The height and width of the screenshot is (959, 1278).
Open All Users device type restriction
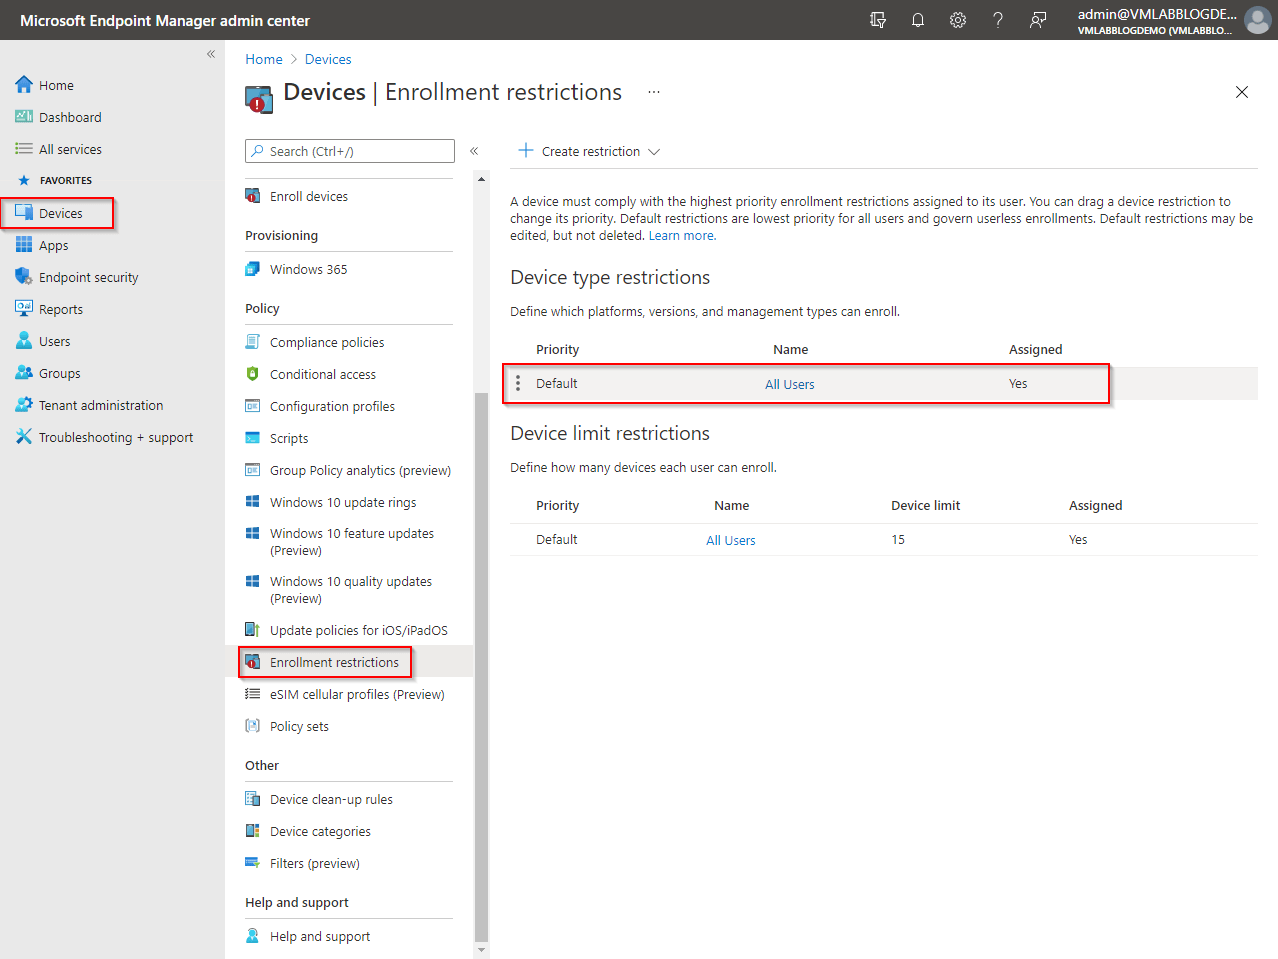point(790,384)
